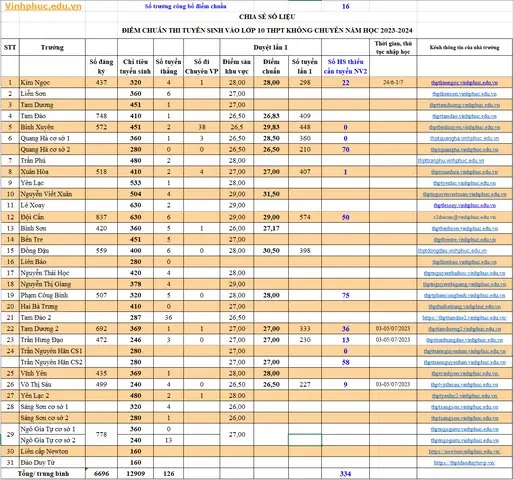Viewport: 513px width, 480px height.
Task: Select the 'Sáng Sơn cơ sở 1' cell
Action: tap(52, 407)
